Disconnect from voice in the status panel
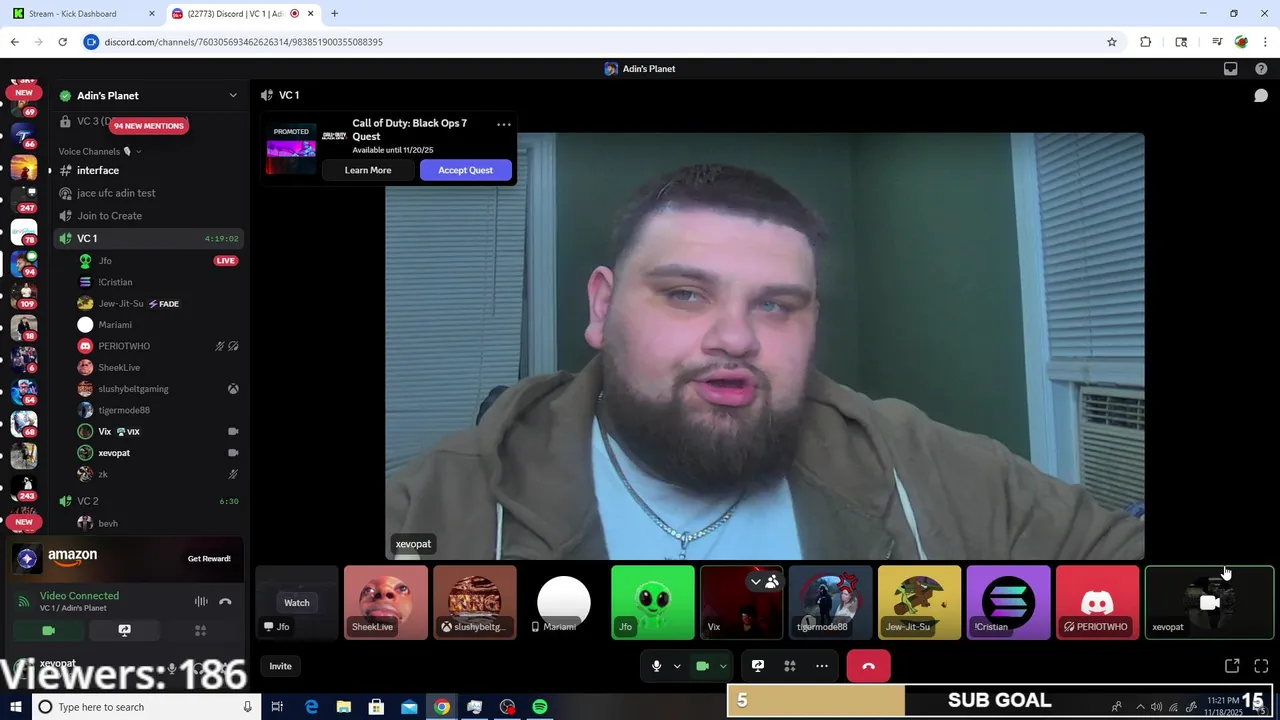Screen dimensions: 1280x720 [225, 601]
